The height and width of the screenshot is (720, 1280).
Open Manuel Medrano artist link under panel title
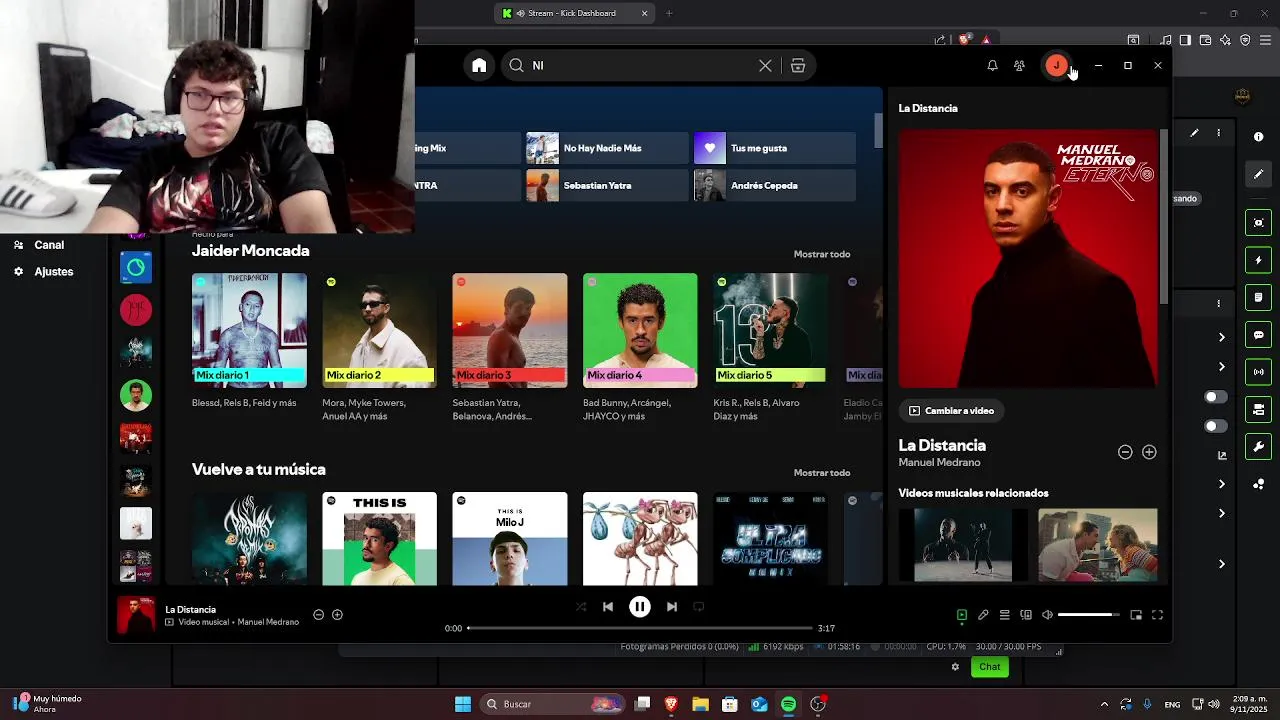click(939, 463)
